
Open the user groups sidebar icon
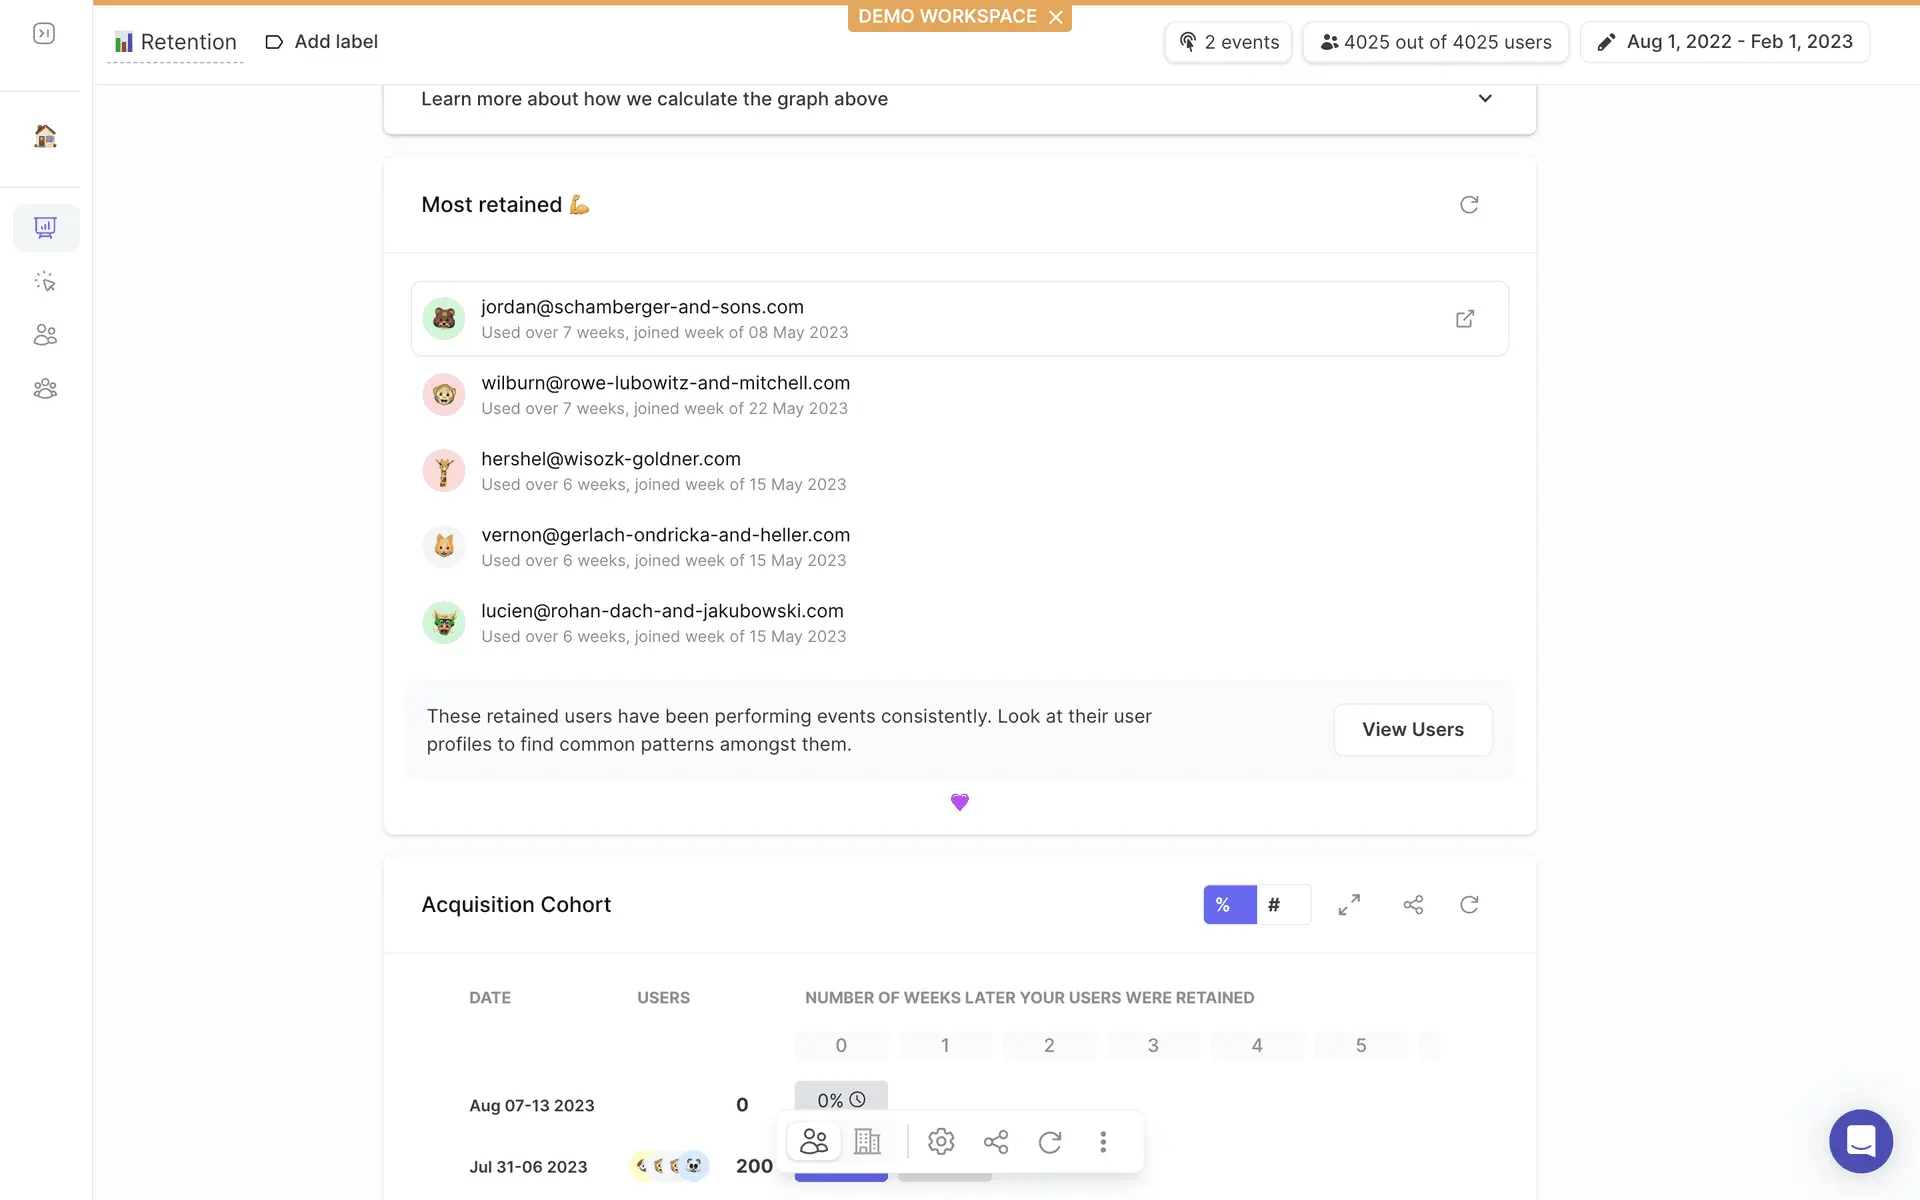[45, 388]
